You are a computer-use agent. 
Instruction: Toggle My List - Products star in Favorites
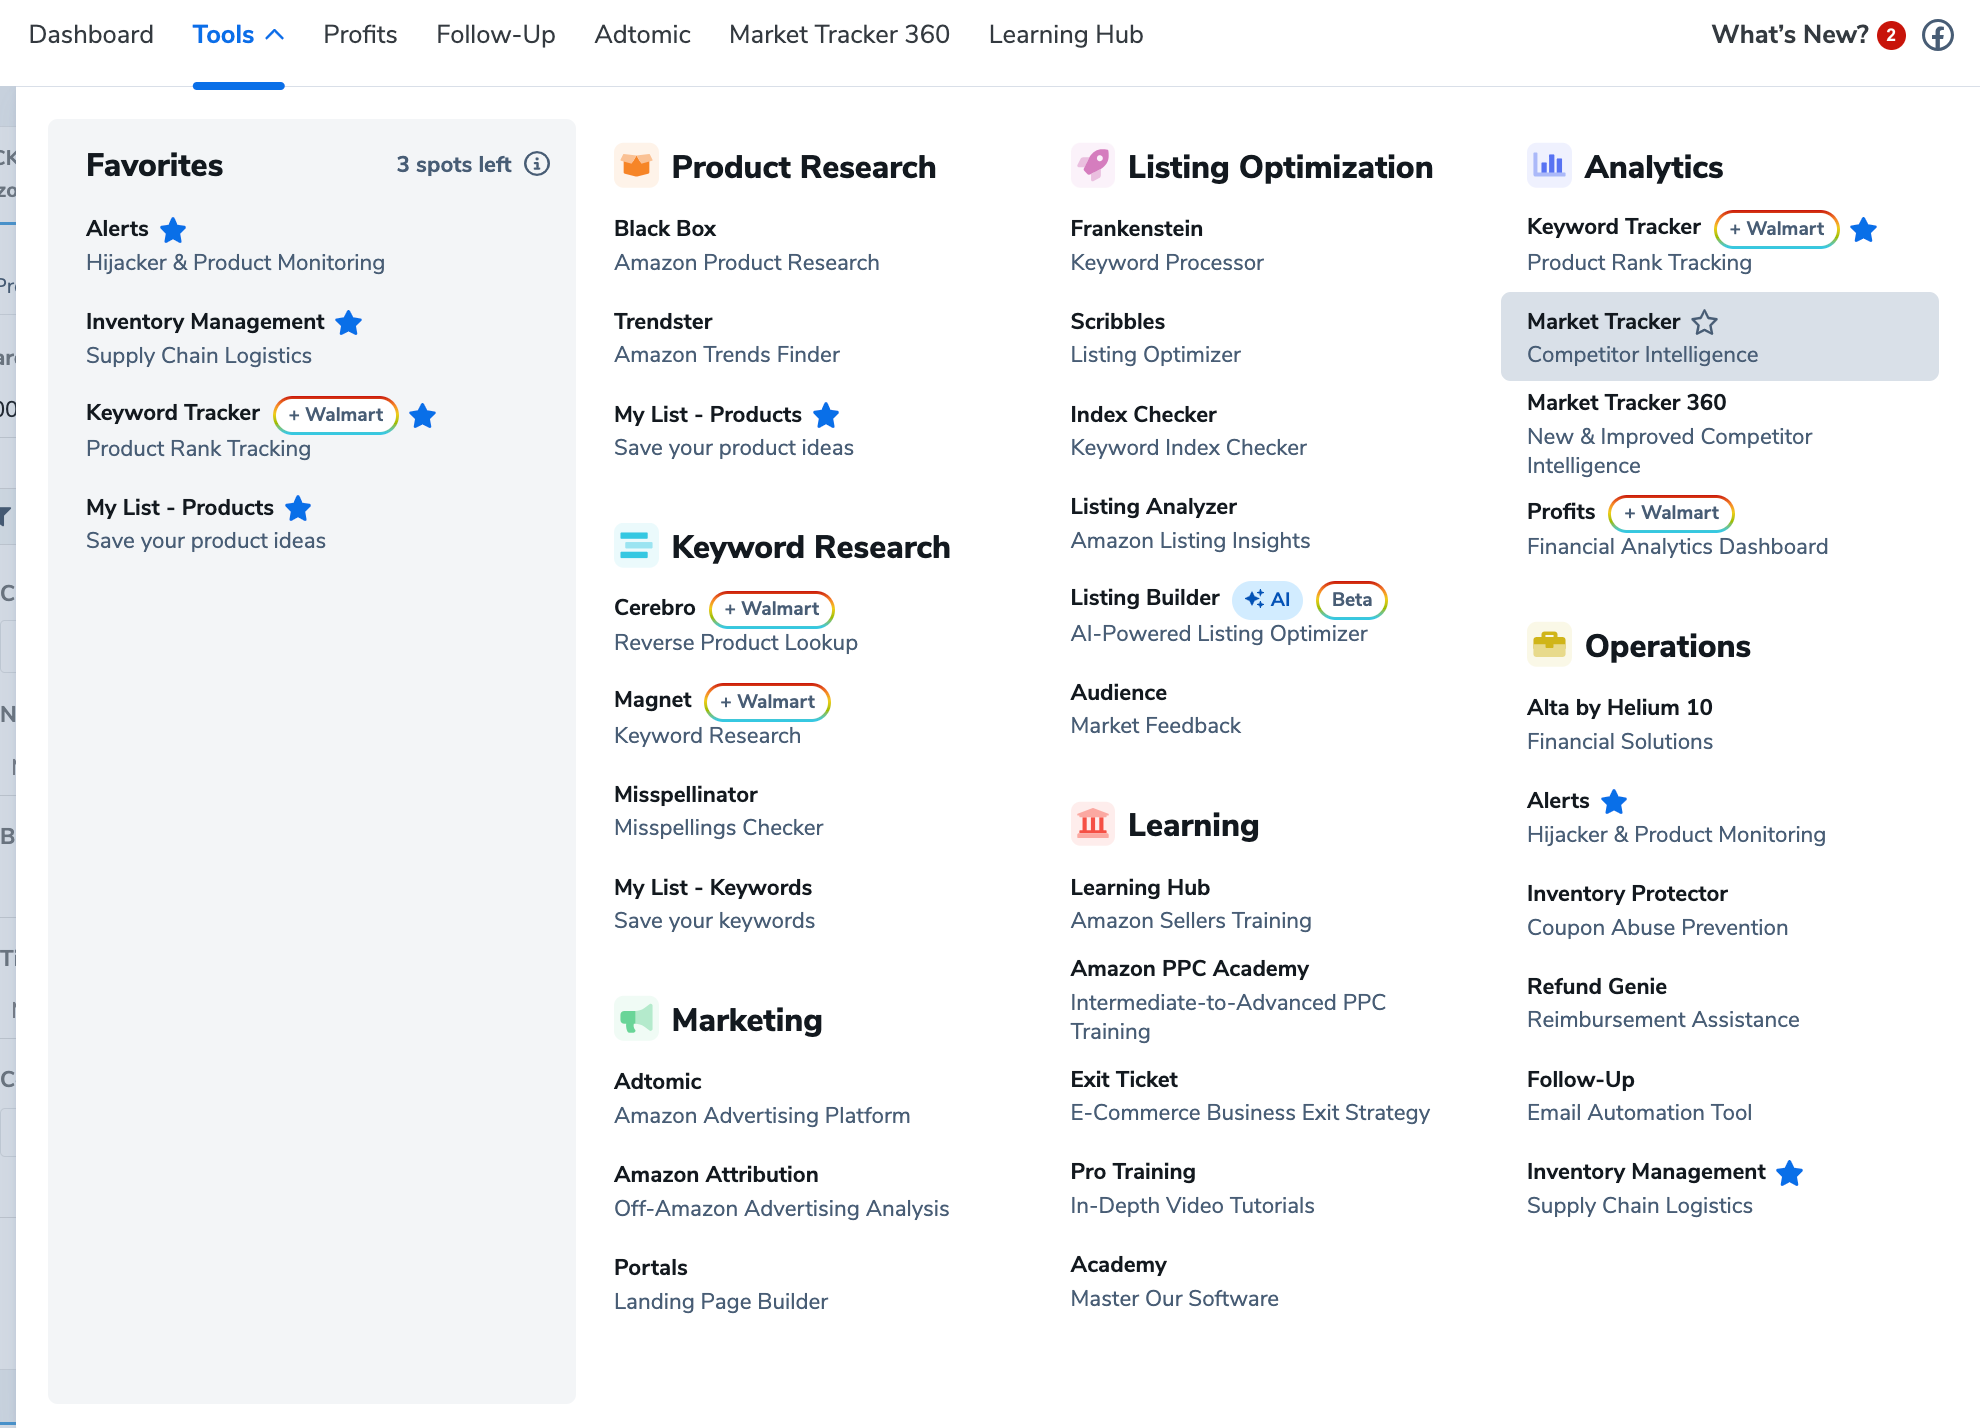coord(298,508)
